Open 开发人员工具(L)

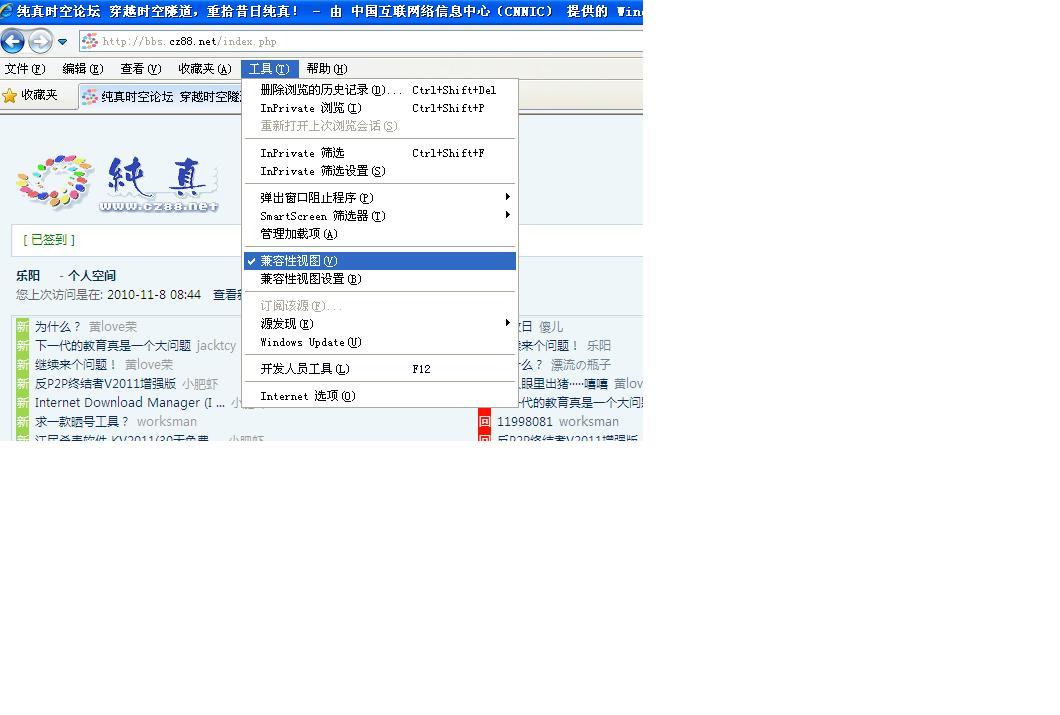pos(380,368)
